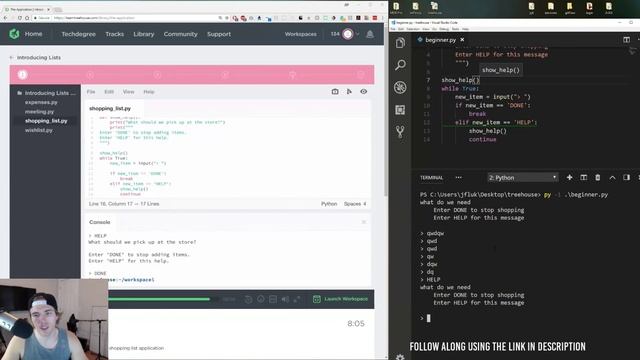This screenshot has width=640, height=360.
Task: Select shopping_list.py in the file tree
Action: [x=46, y=121]
